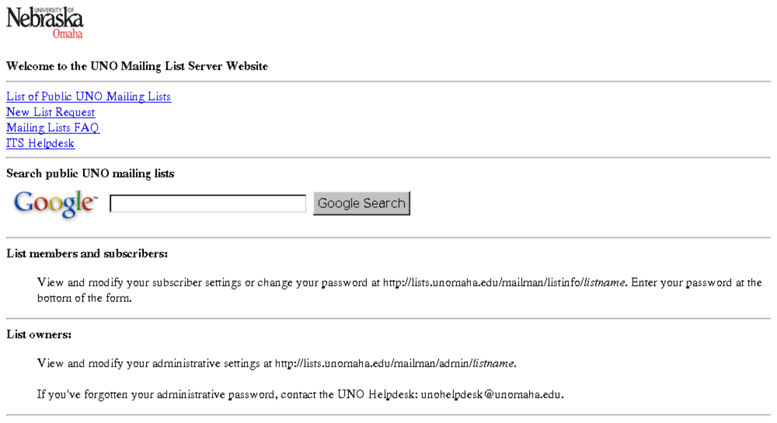Open the New List Request link

(x=51, y=112)
